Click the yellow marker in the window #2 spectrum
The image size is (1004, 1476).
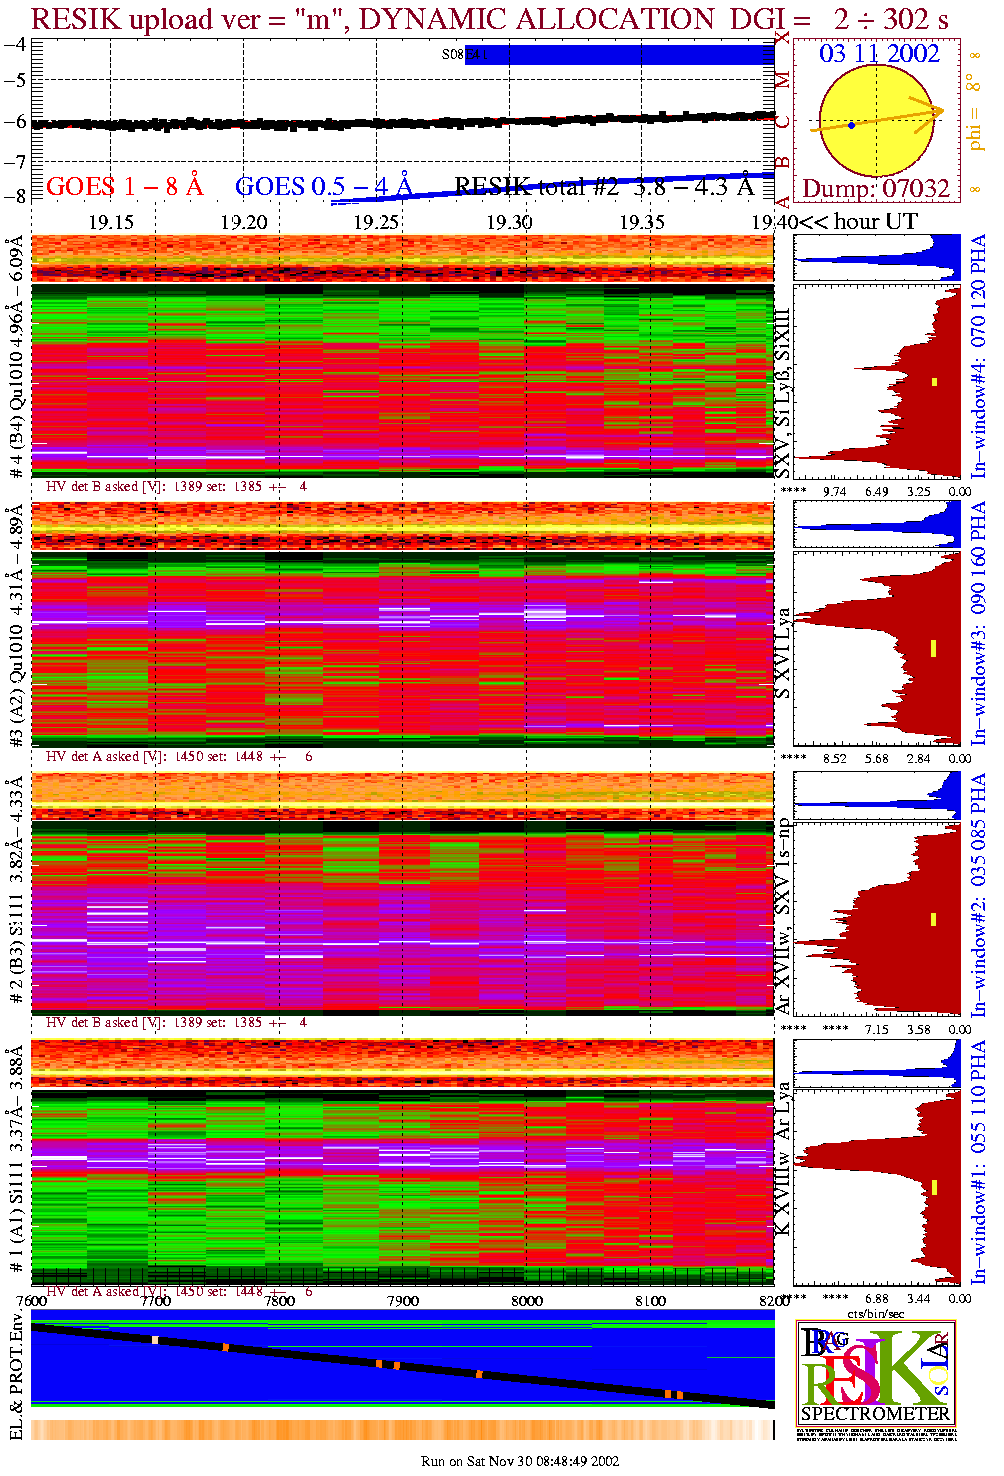coord(933,919)
